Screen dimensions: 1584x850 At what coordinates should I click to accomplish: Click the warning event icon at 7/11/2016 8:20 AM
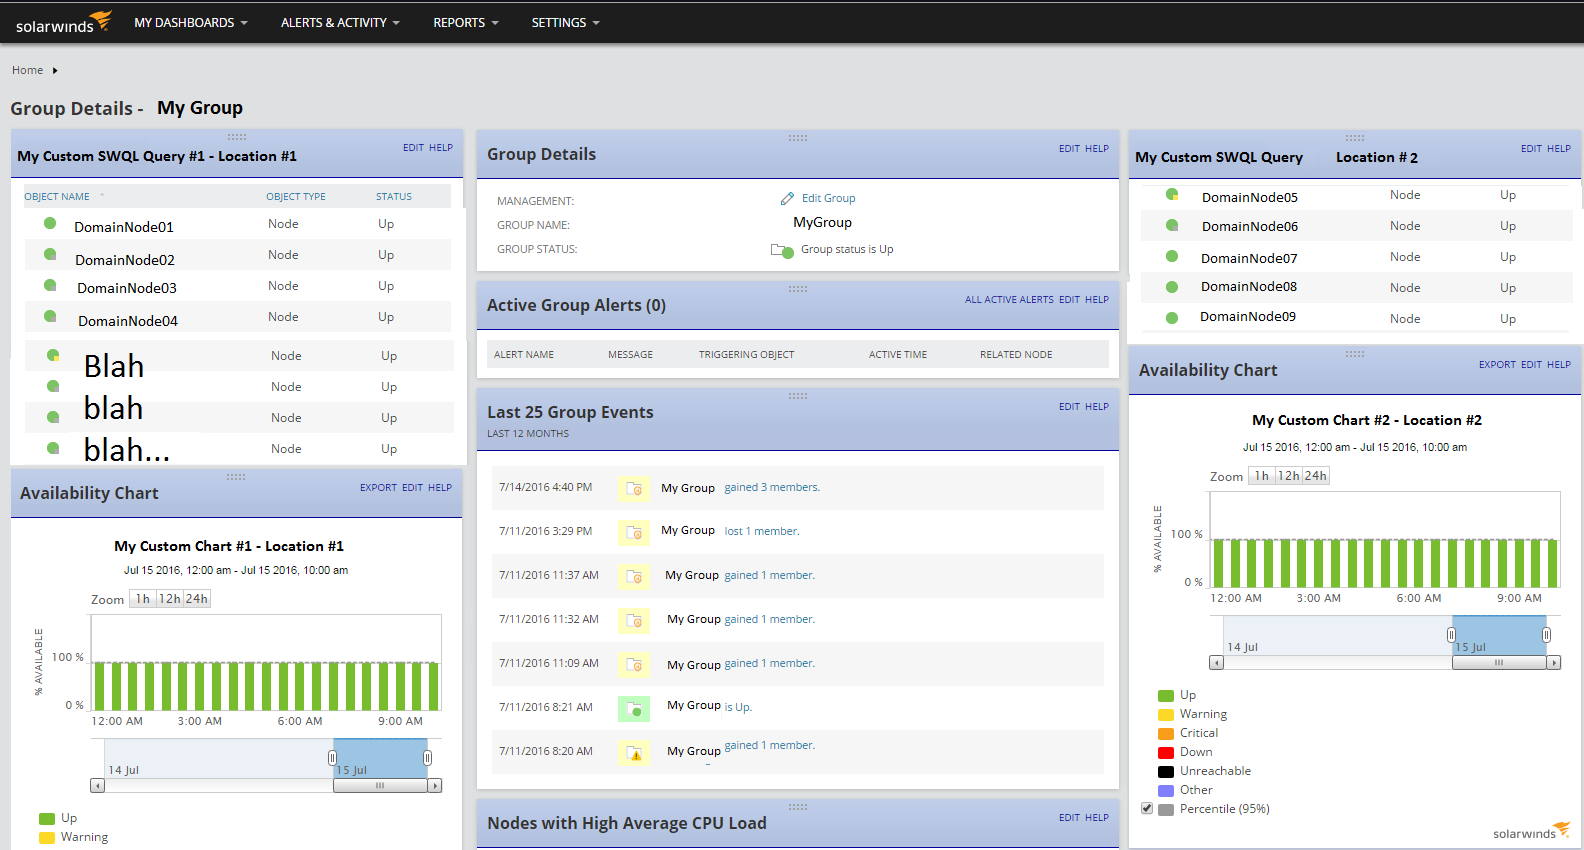634,752
